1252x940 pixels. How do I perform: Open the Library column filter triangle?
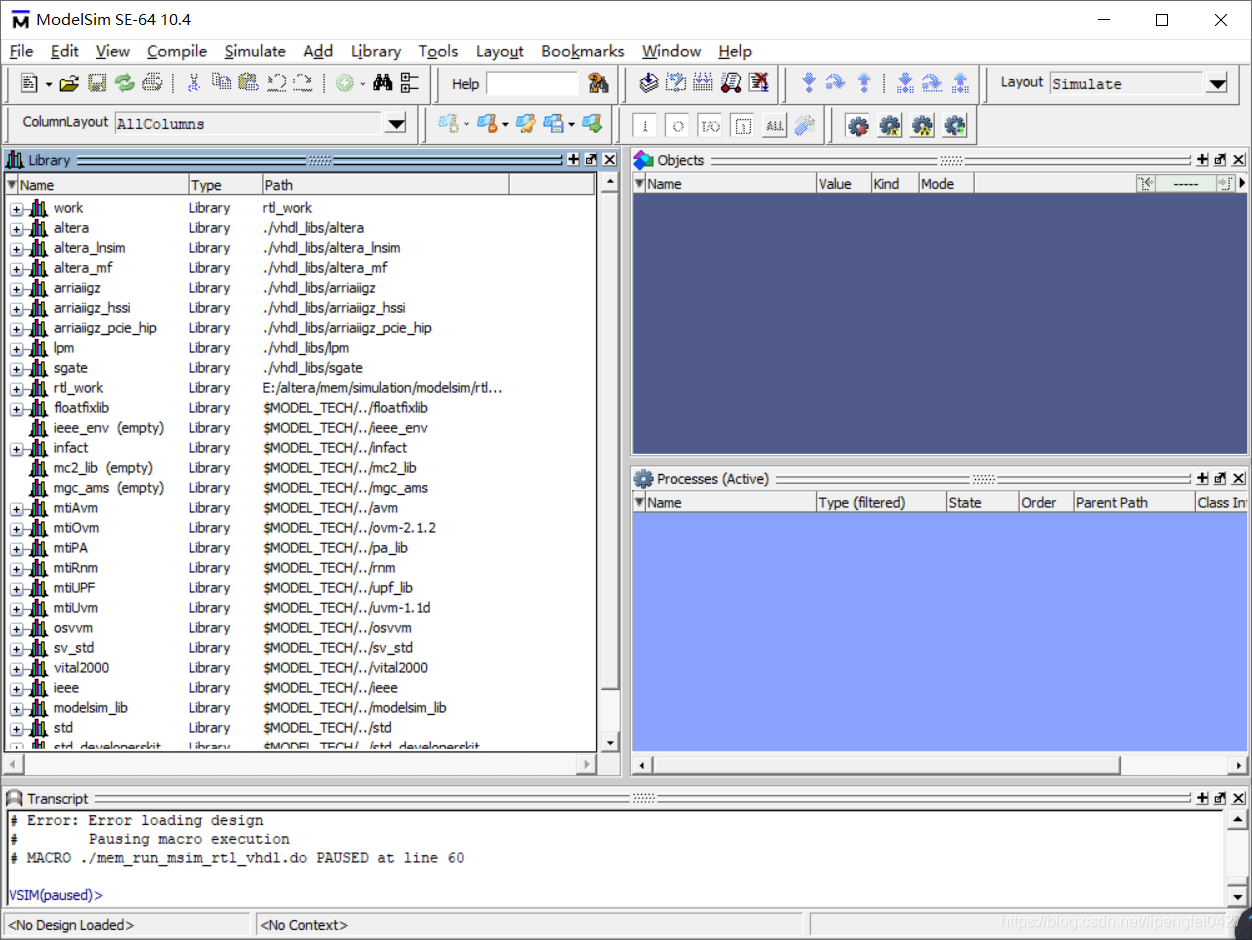[x=12, y=185]
